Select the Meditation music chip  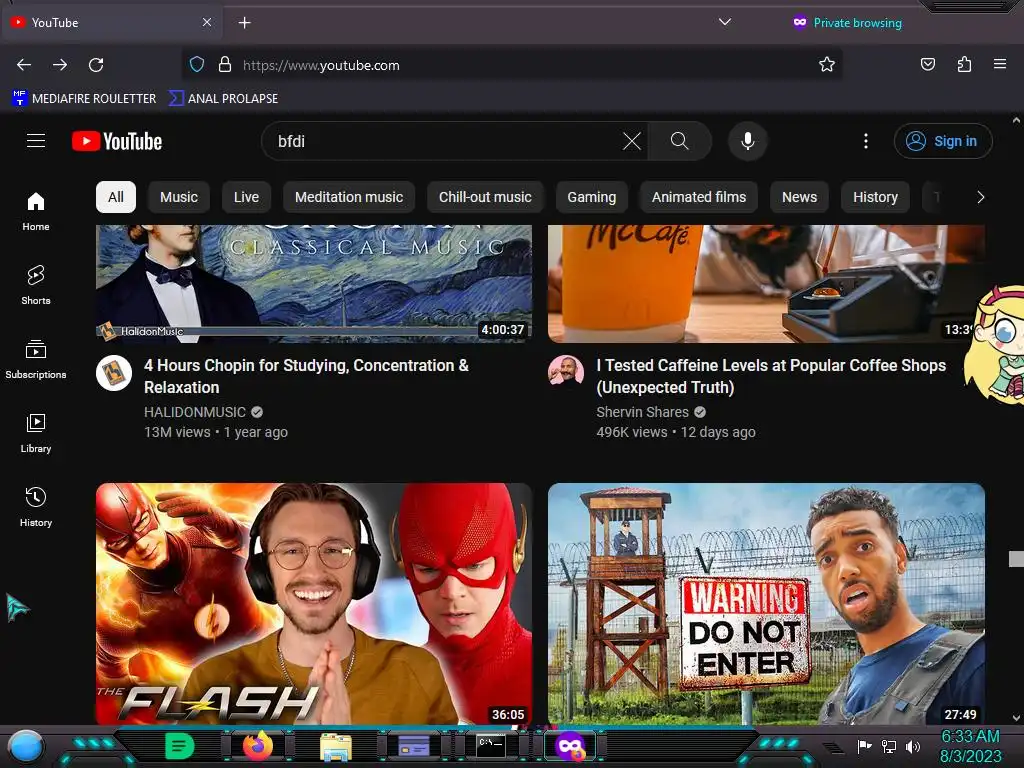pyautogui.click(x=349, y=197)
